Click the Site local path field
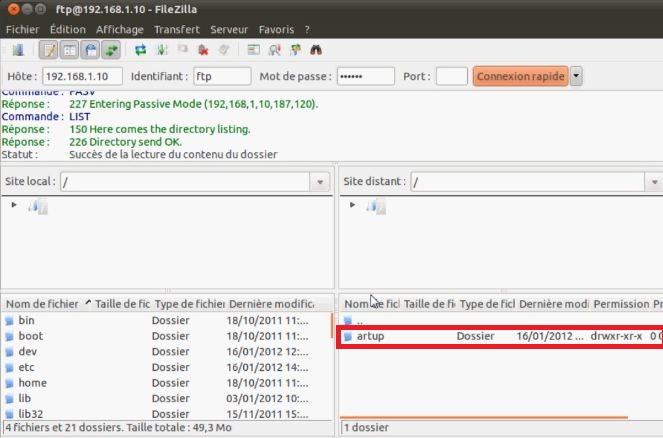This screenshot has width=663, height=438. pyautogui.click(x=185, y=182)
